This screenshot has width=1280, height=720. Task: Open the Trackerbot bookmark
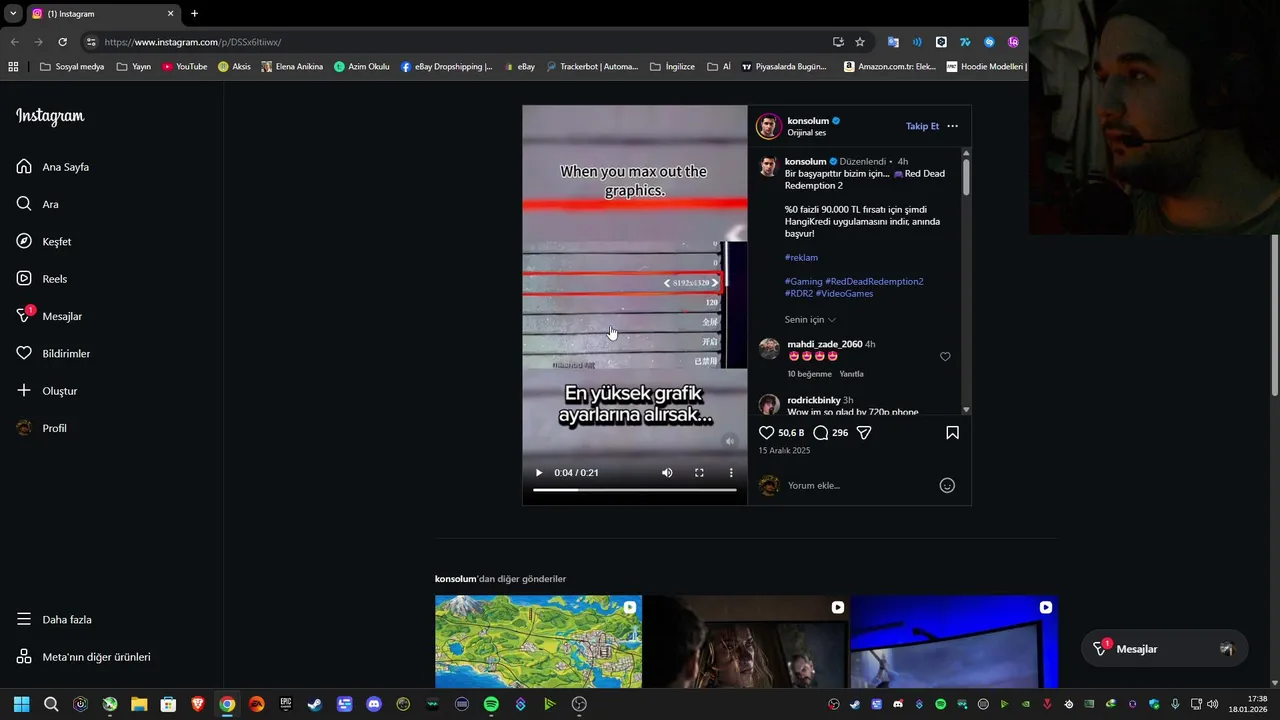coord(592,67)
